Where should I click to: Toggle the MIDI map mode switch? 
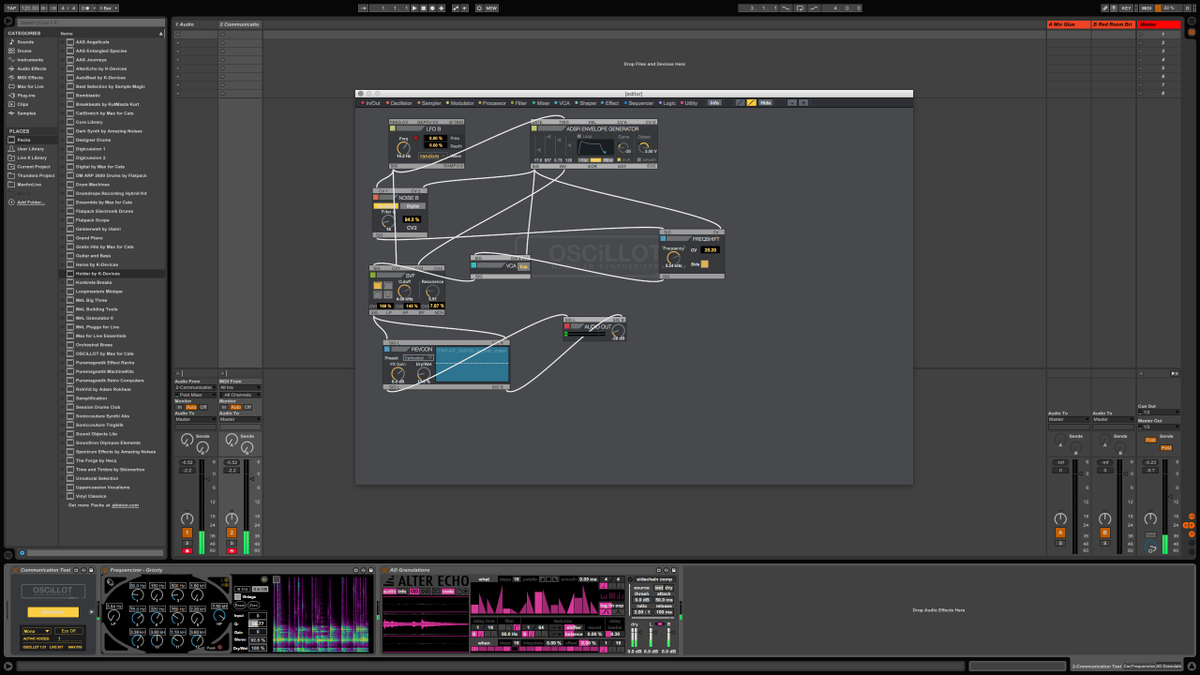click(1147, 8)
